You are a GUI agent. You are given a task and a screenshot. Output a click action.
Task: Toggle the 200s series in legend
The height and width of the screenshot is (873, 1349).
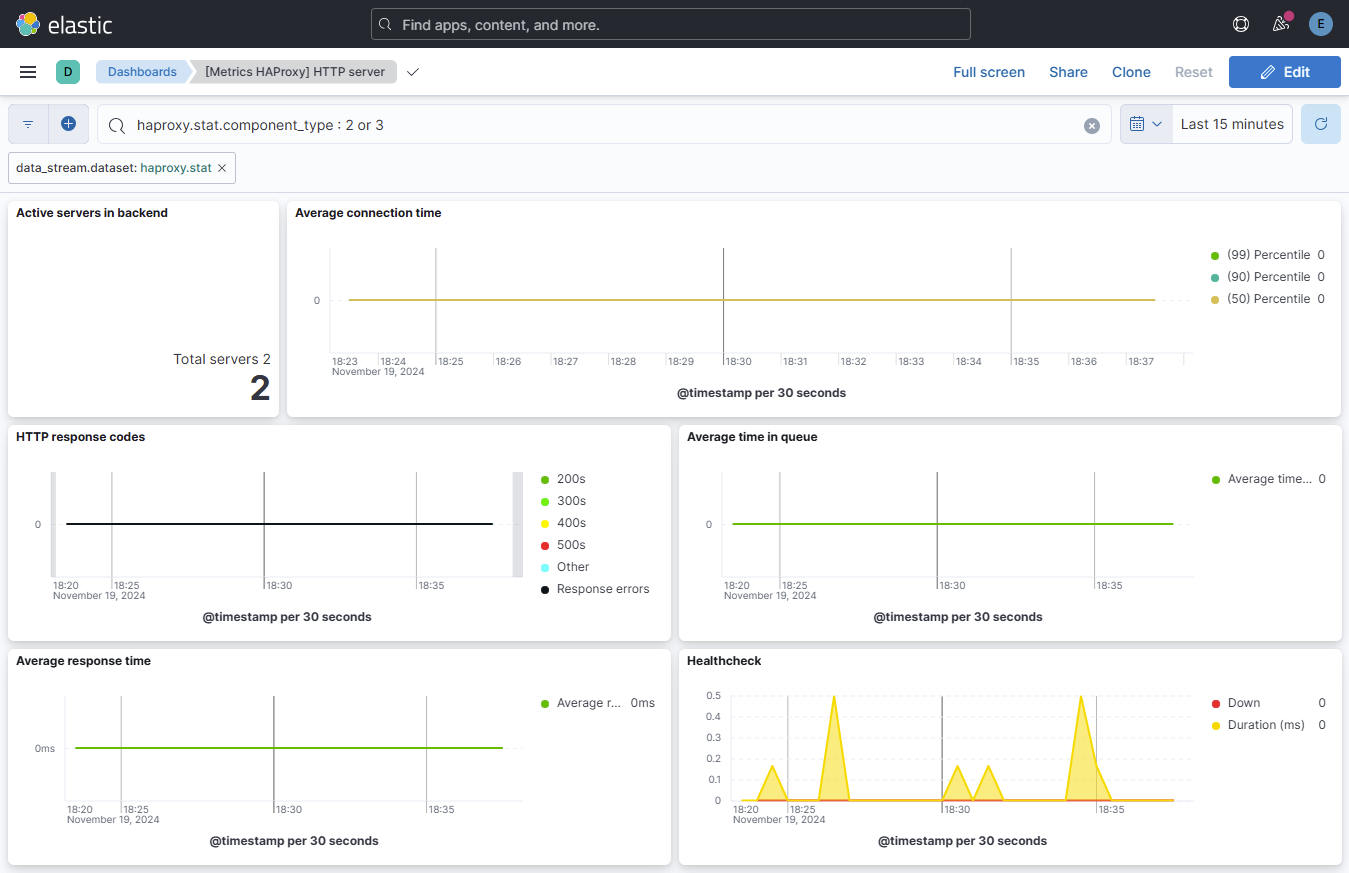coord(571,479)
